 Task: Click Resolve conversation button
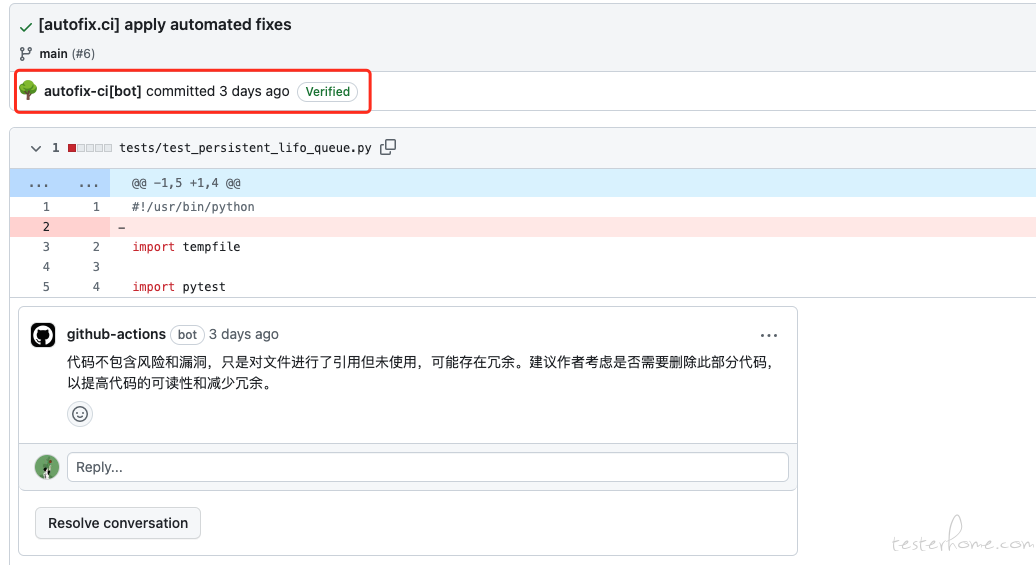coord(118,523)
